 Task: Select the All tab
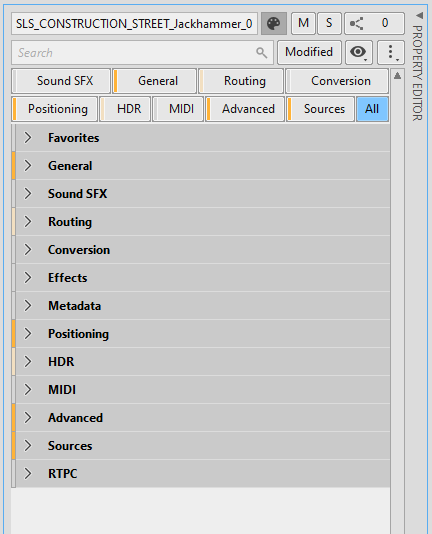tap(372, 109)
